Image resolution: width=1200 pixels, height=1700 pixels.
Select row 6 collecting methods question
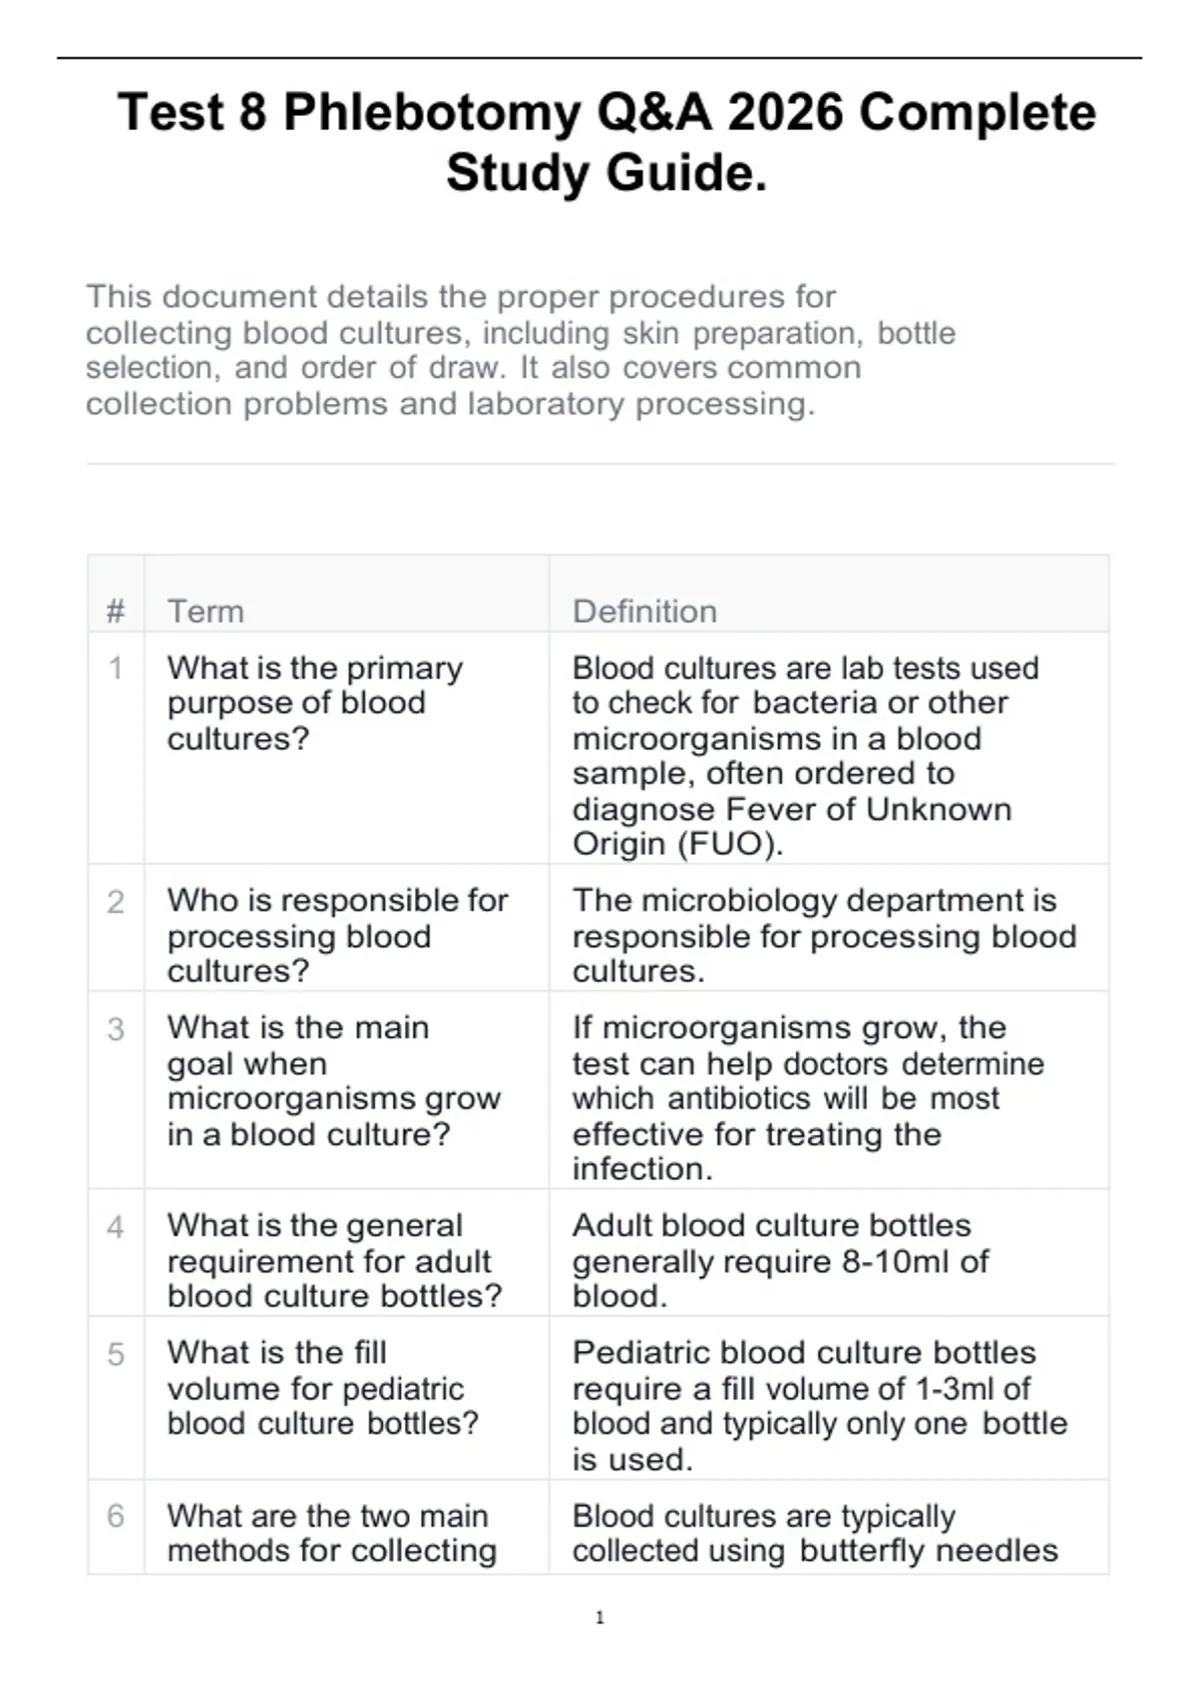[x=332, y=1533]
